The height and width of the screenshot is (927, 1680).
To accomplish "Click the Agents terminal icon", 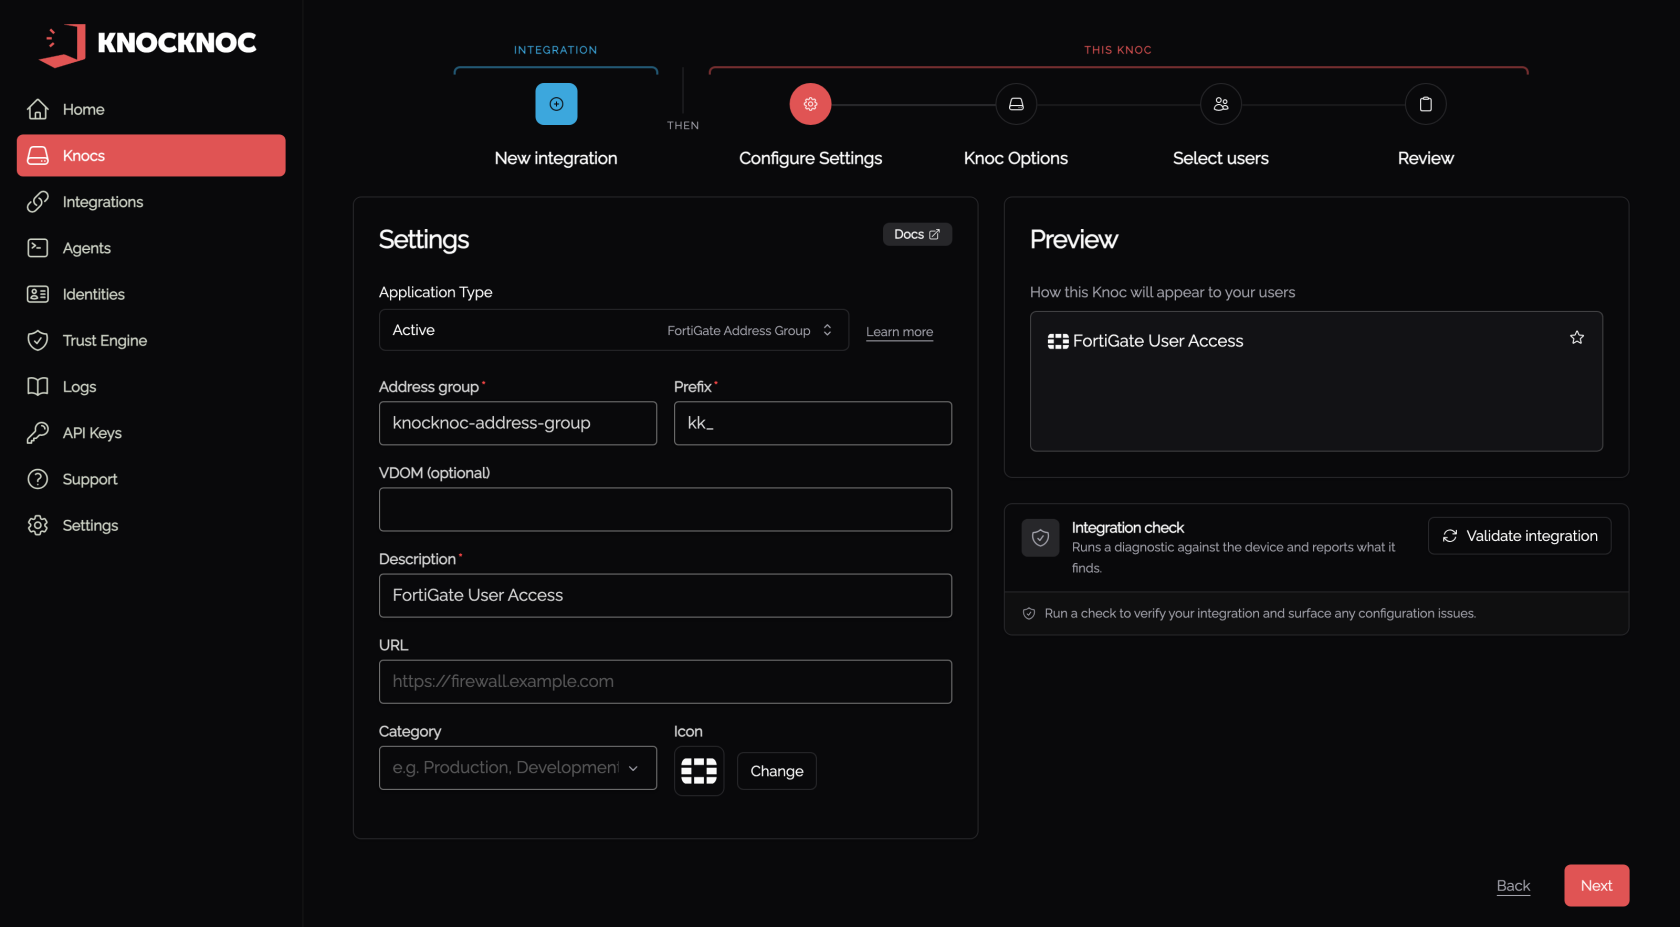I will click(x=38, y=248).
